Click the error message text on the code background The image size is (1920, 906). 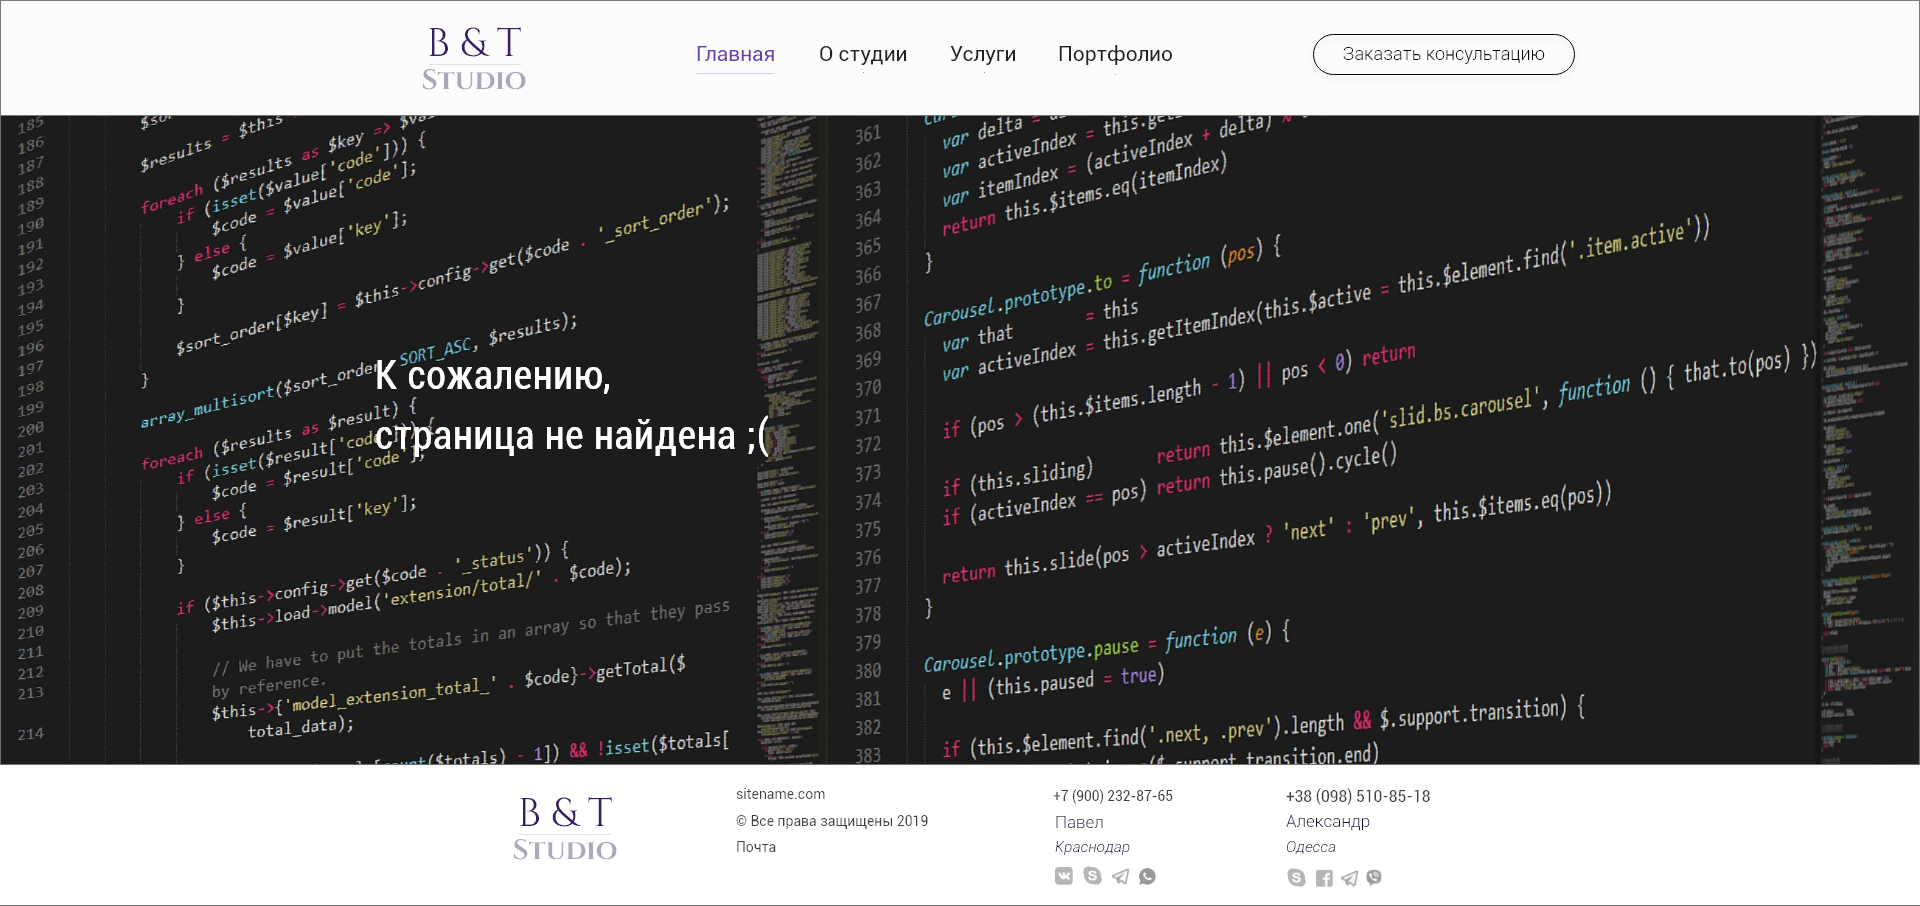(x=570, y=408)
